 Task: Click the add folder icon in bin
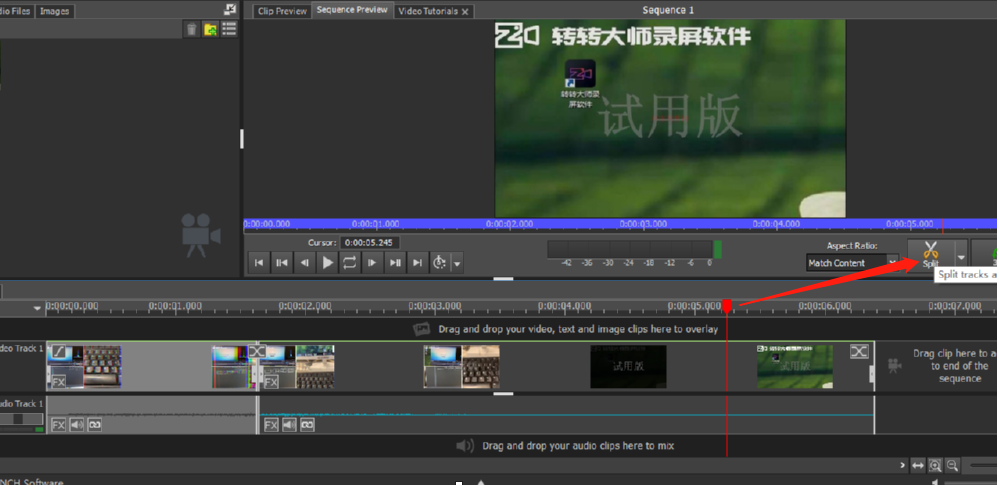(x=210, y=29)
